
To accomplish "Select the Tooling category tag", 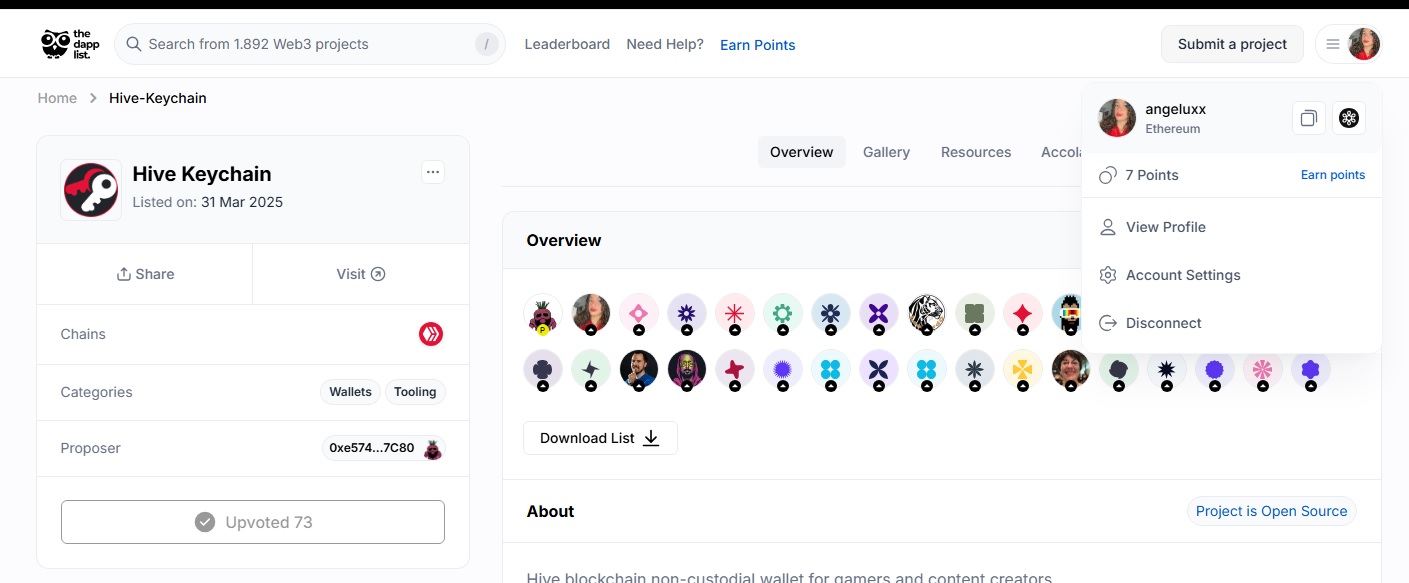I will [415, 392].
